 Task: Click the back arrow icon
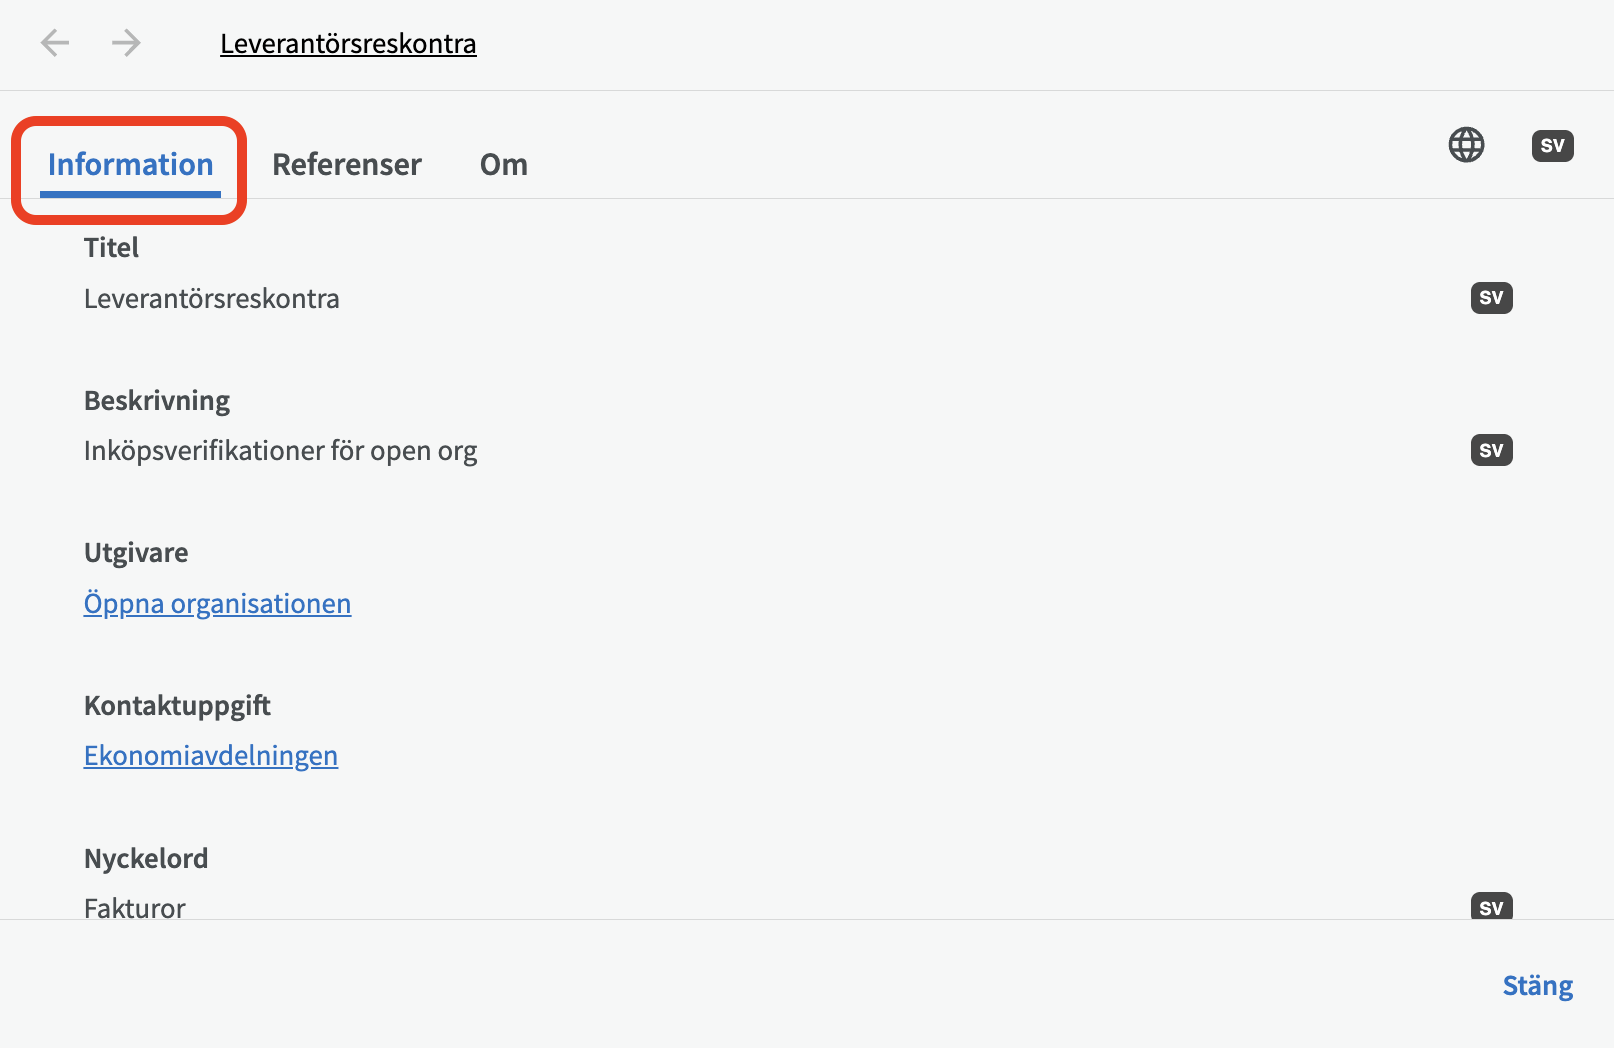[55, 43]
